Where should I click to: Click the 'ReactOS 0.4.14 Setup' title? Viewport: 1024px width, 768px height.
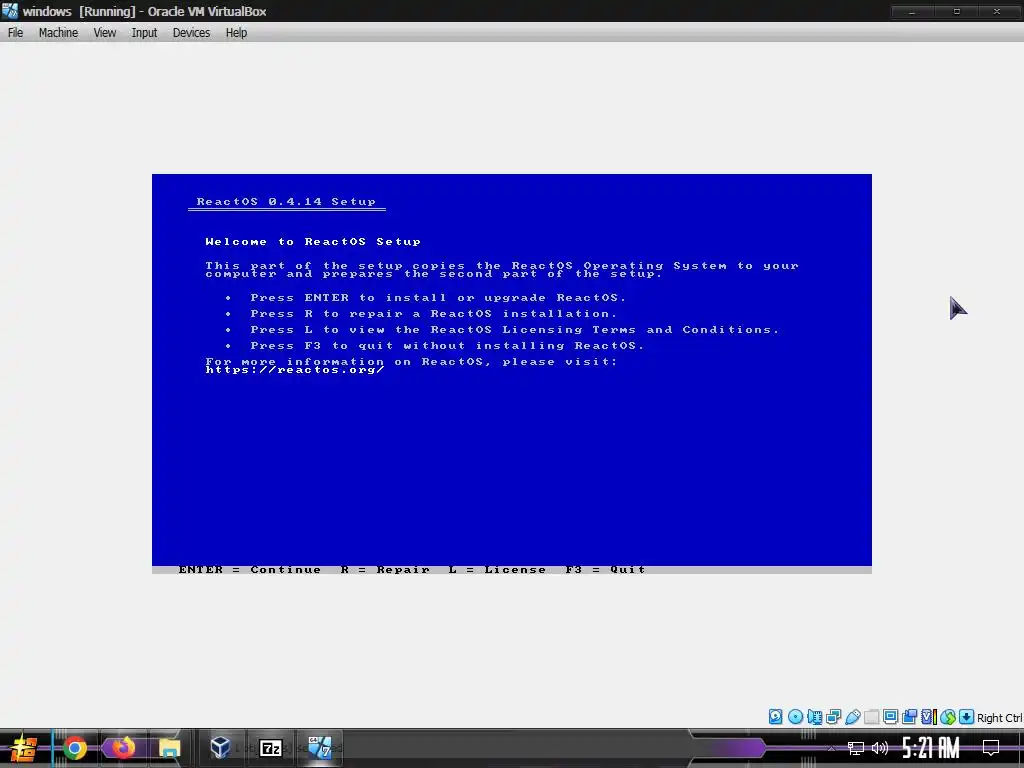point(286,202)
